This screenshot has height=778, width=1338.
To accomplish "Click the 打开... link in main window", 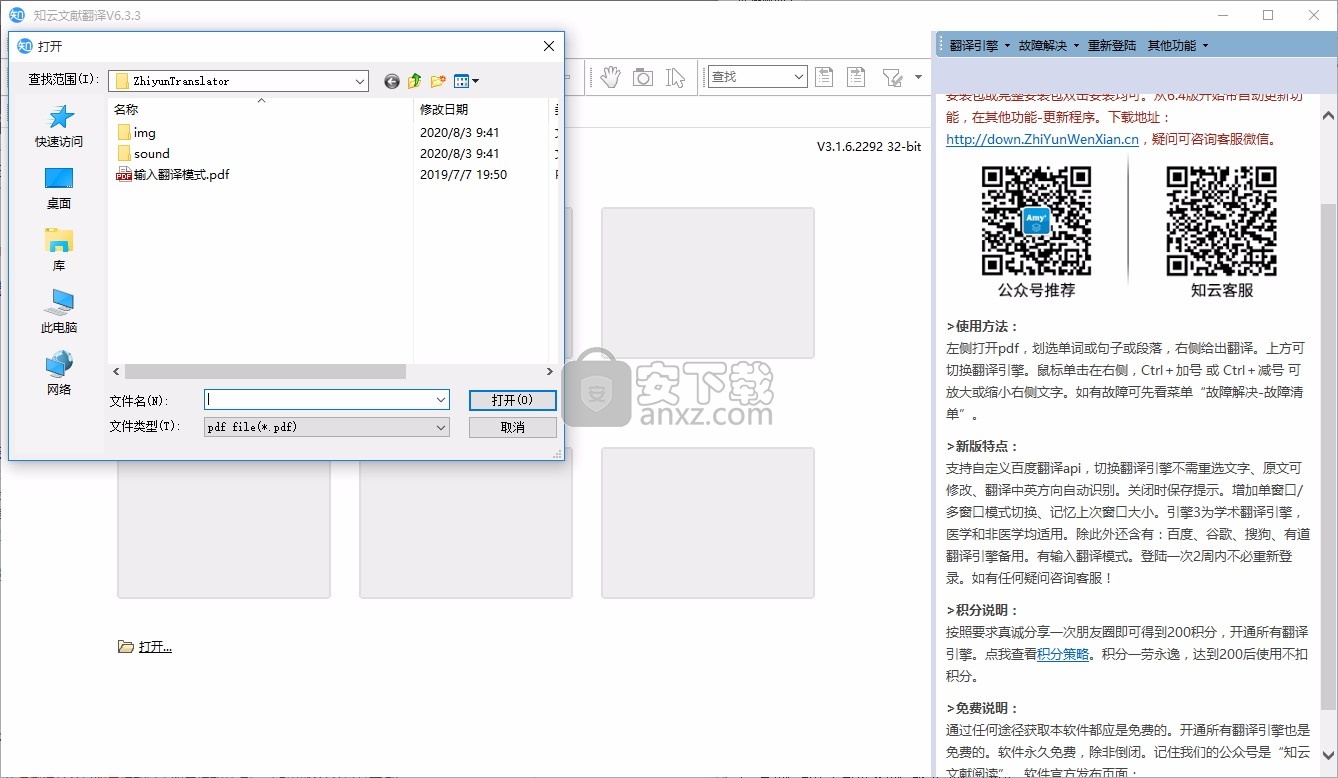I will click(x=155, y=646).
